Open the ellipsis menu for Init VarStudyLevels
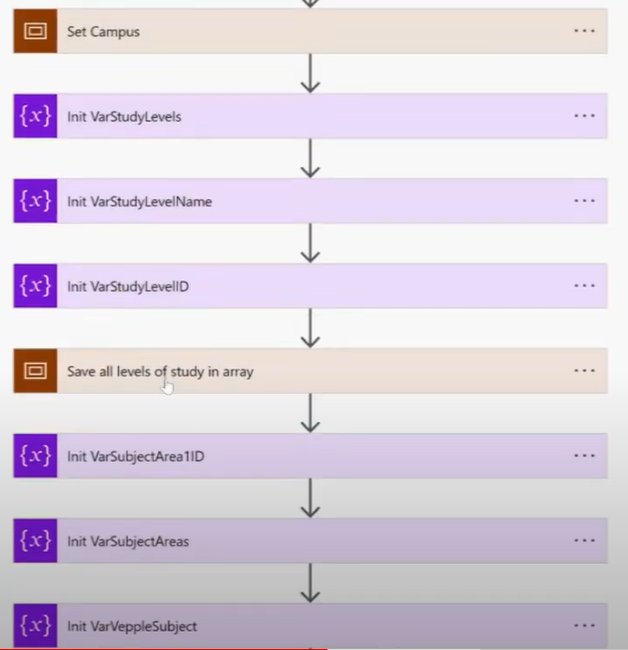 pos(584,116)
